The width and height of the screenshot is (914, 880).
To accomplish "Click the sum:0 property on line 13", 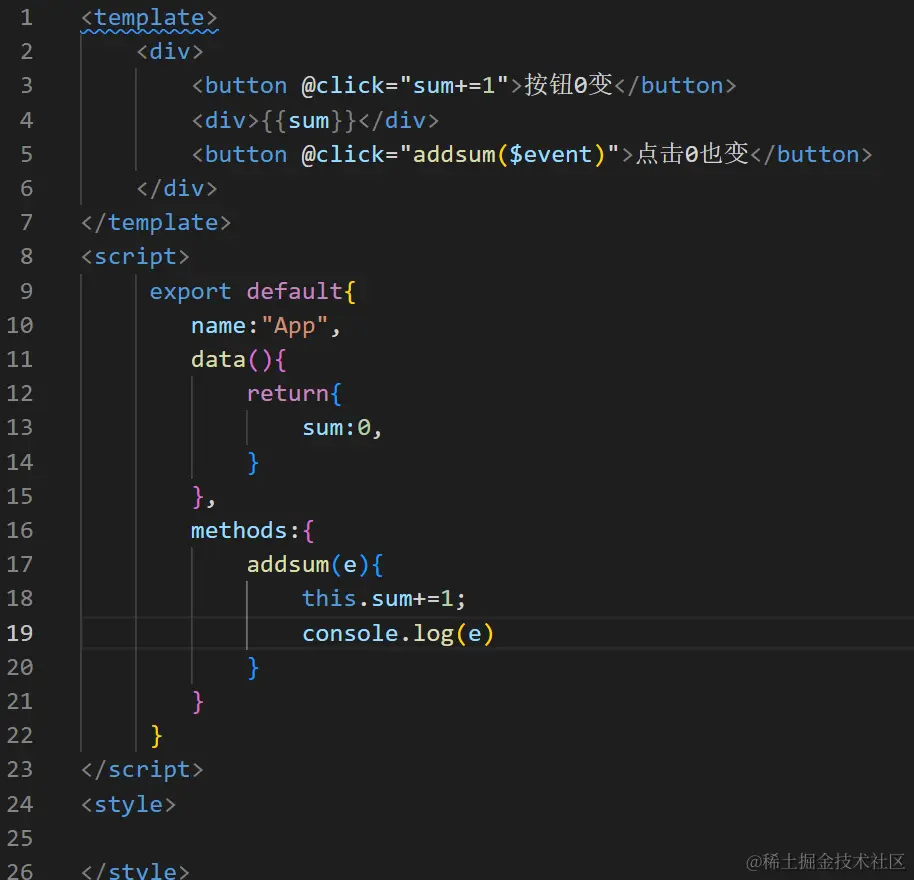I will coord(336,428).
